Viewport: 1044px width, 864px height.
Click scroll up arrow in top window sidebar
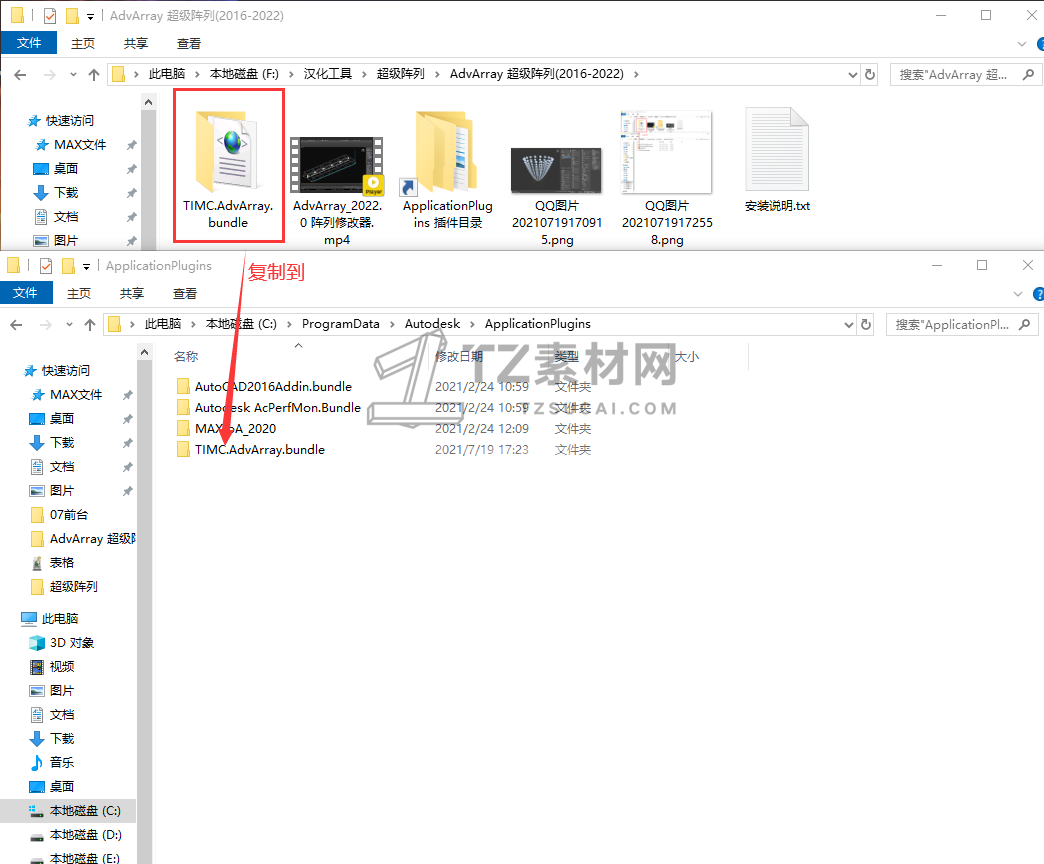[x=148, y=102]
